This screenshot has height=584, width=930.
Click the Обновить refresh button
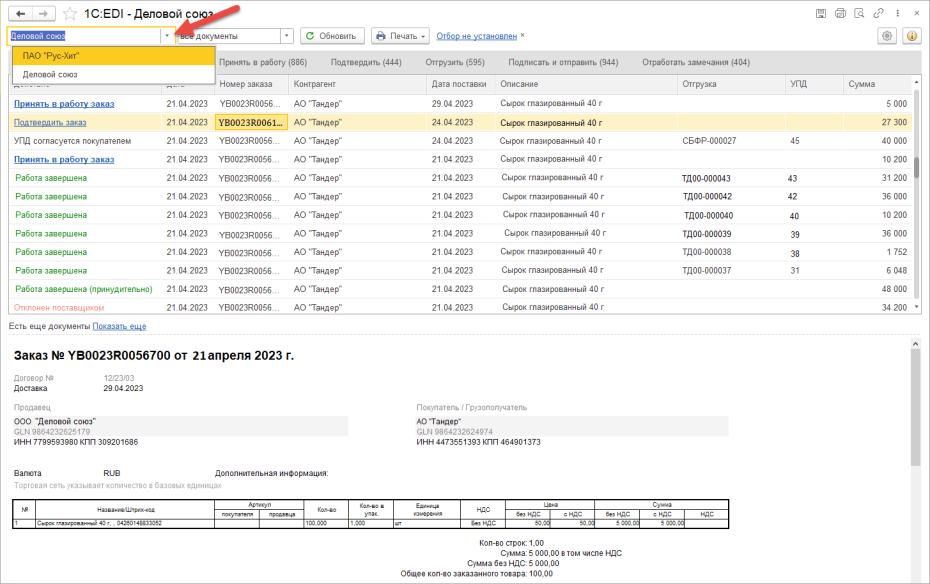point(331,36)
